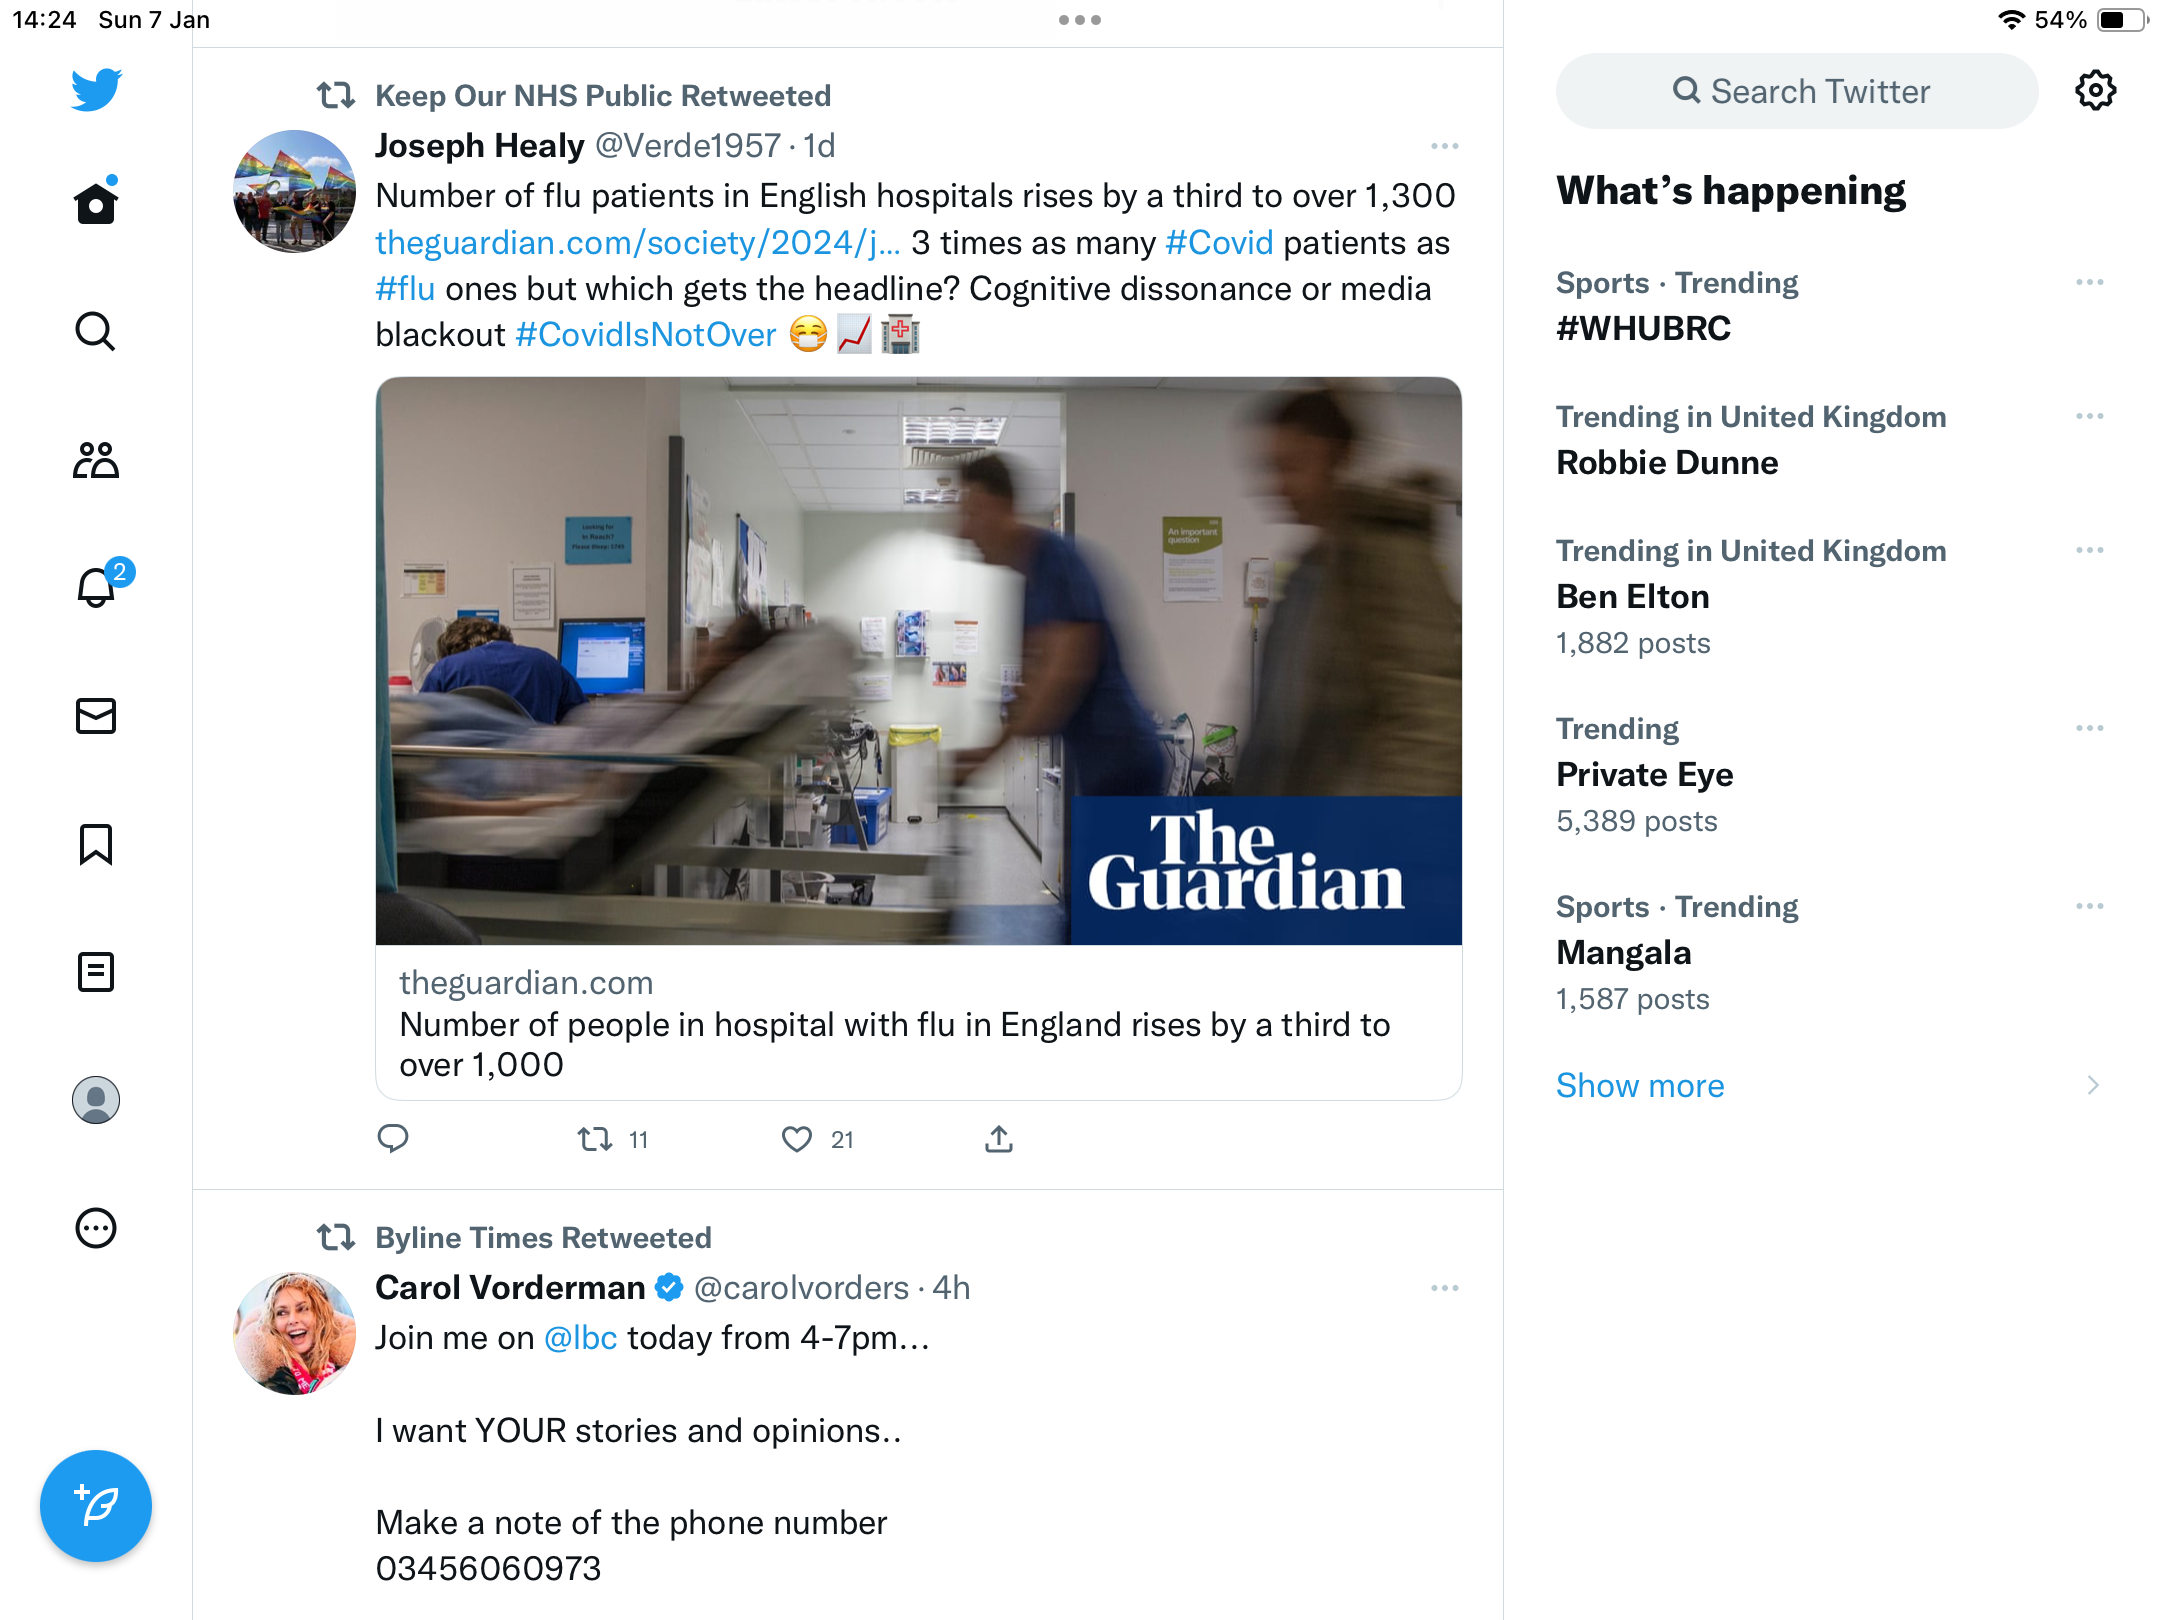
Task: Open options for Ben Elton trend
Action: [2089, 550]
